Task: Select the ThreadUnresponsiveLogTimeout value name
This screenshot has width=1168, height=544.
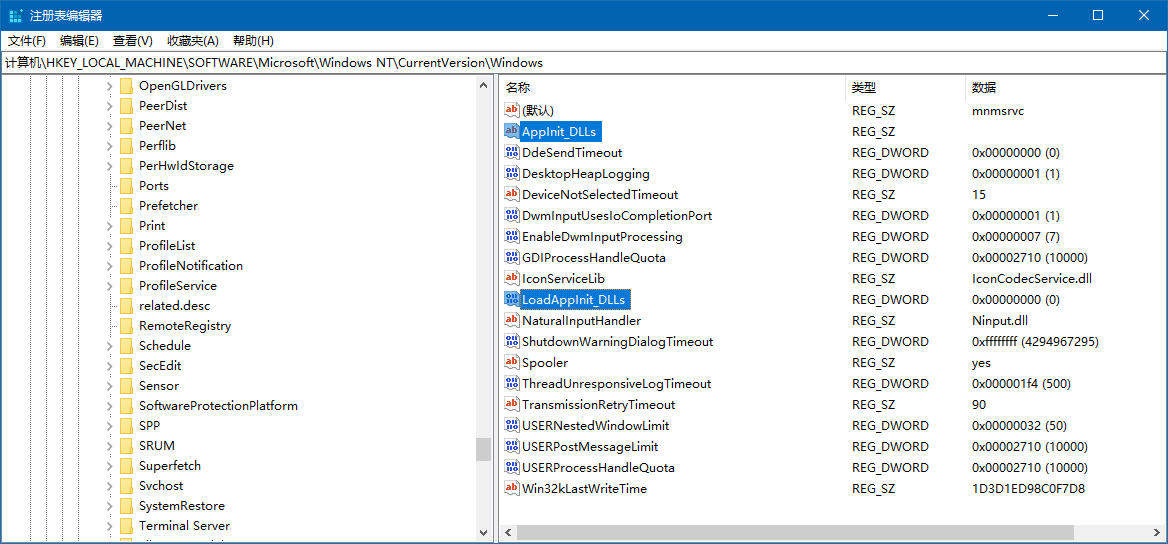Action: [x=617, y=384]
